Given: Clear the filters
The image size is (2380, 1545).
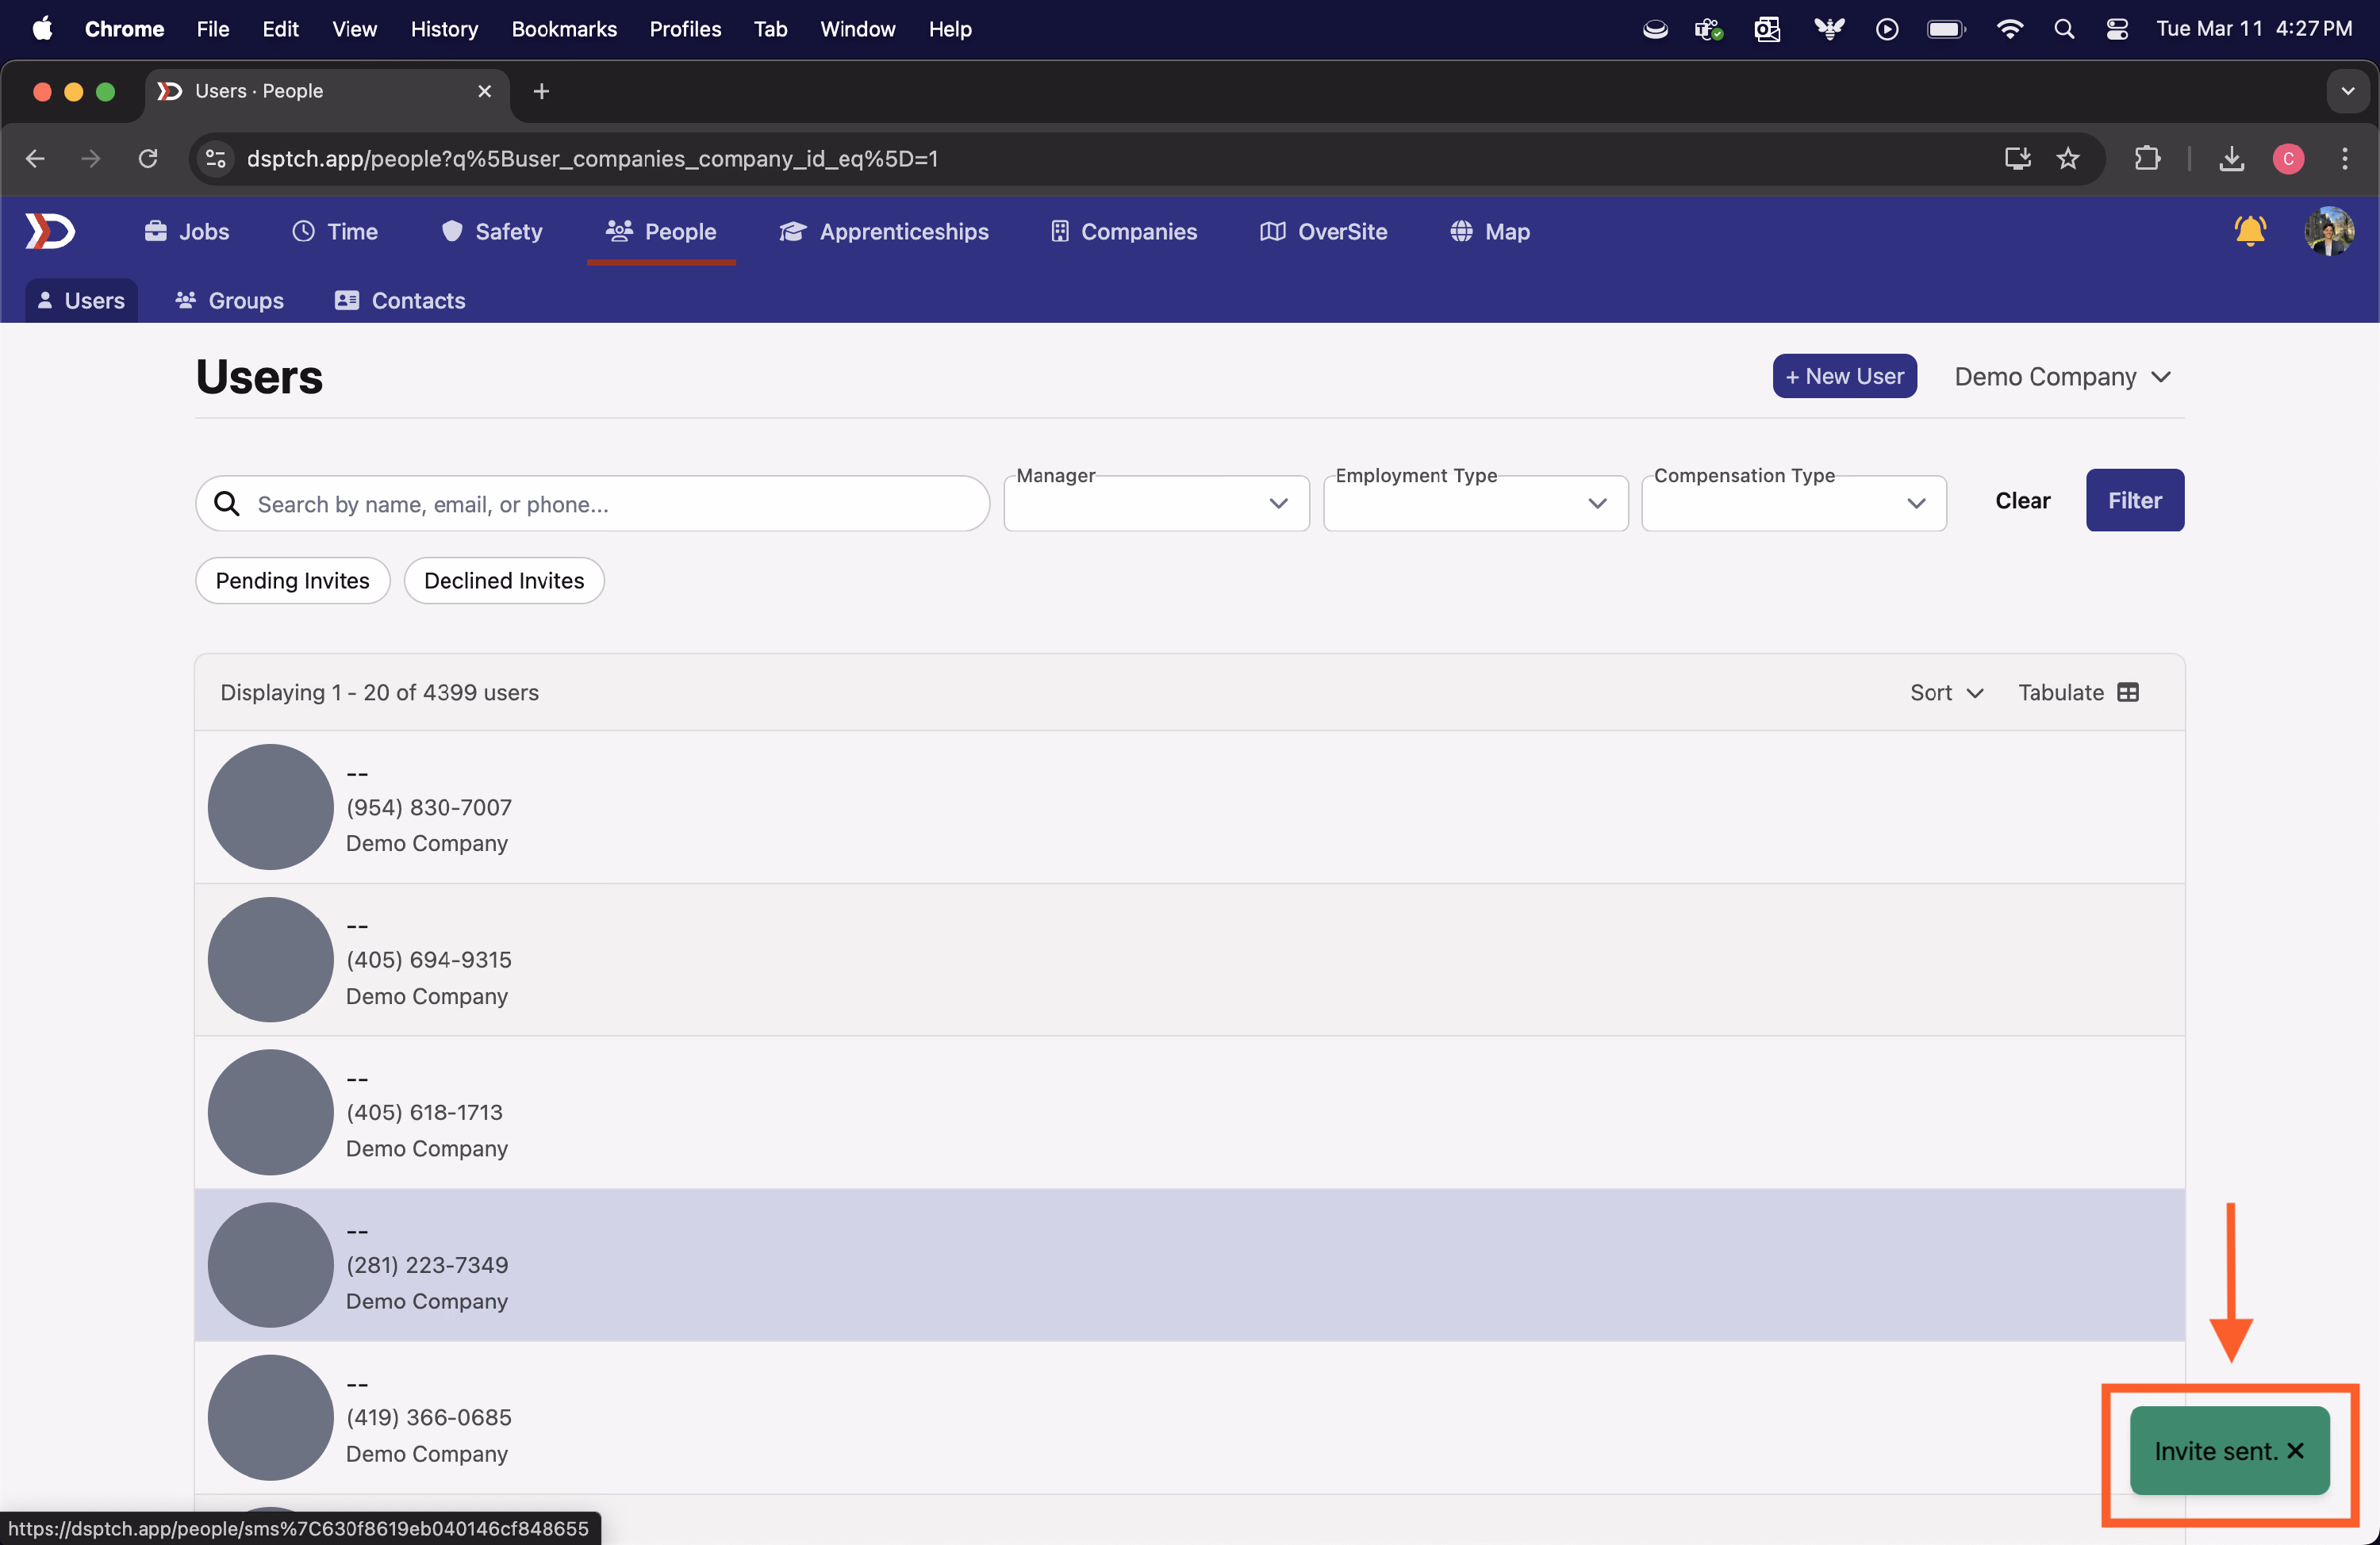Looking at the screenshot, I should click(x=2022, y=500).
